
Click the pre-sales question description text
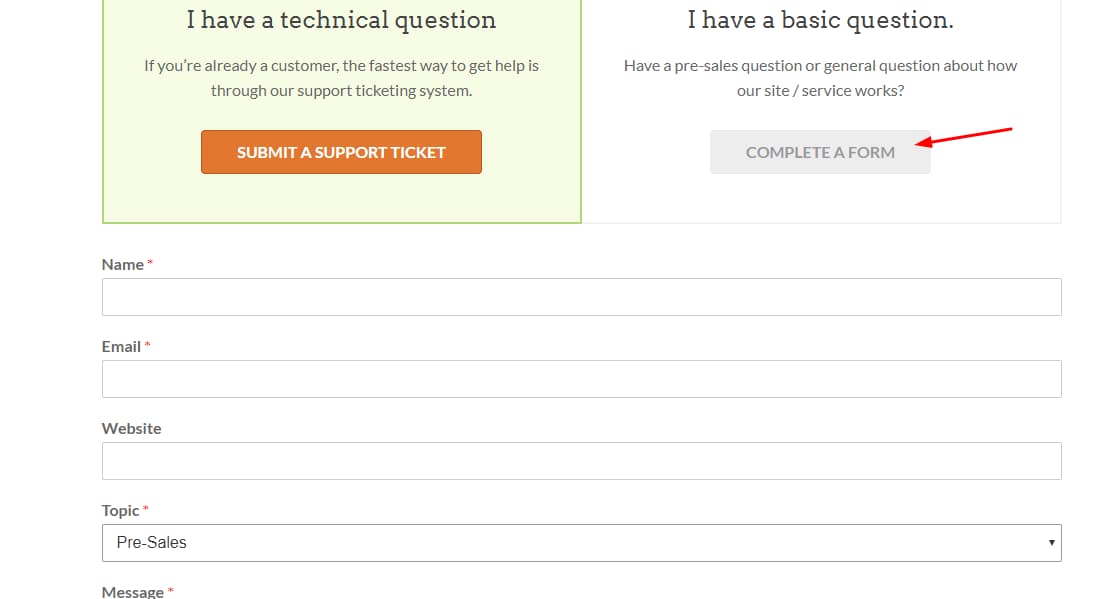[x=820, y=78]
